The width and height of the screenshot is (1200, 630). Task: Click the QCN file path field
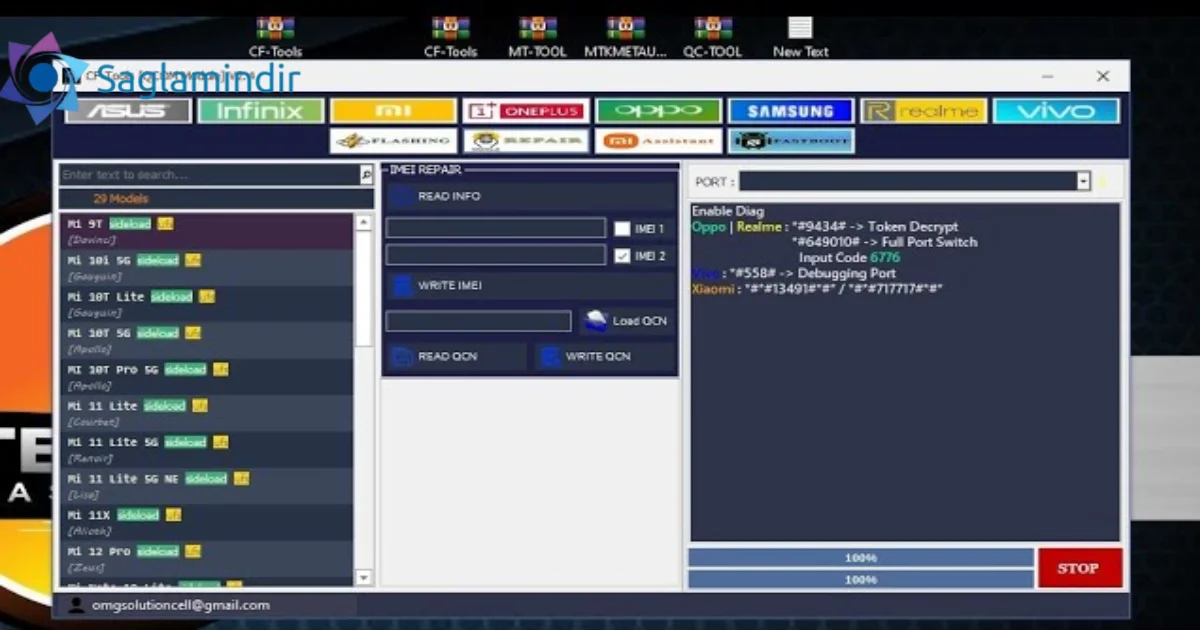[x=479, y=321]
